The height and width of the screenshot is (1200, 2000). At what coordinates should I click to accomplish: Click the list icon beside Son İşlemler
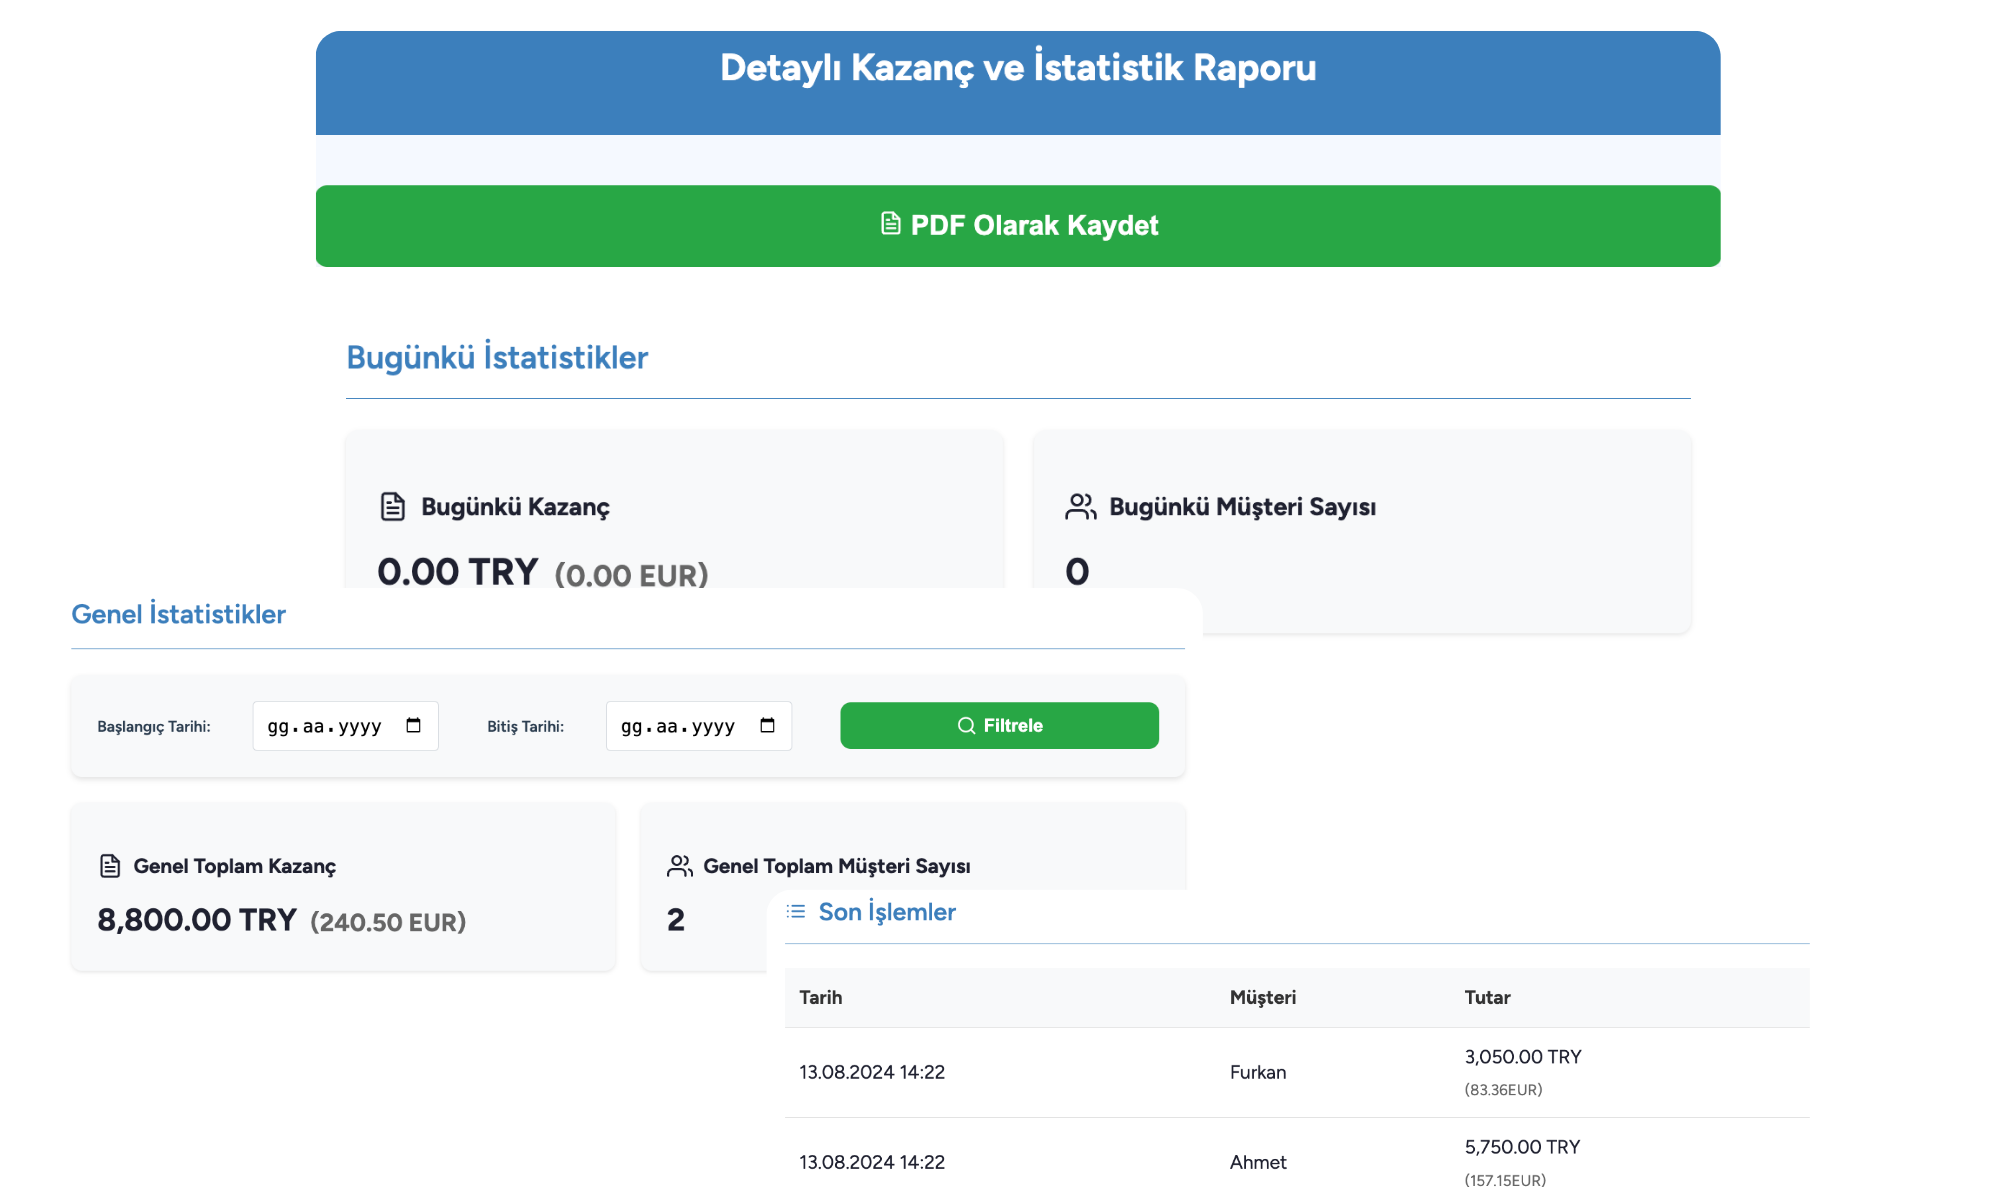[796, 911]
